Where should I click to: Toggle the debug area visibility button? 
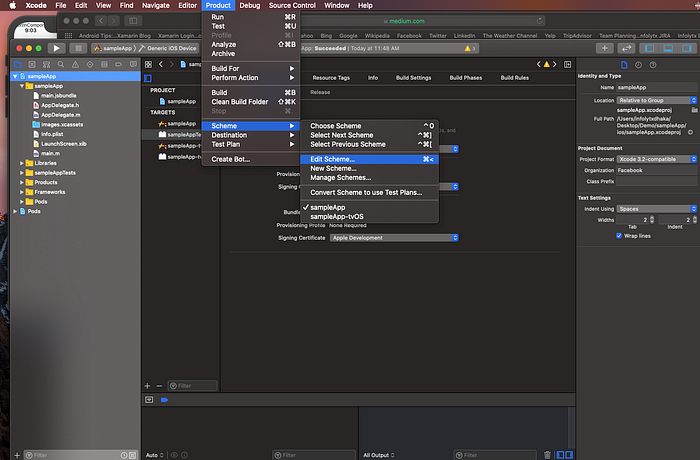[668, 48]
